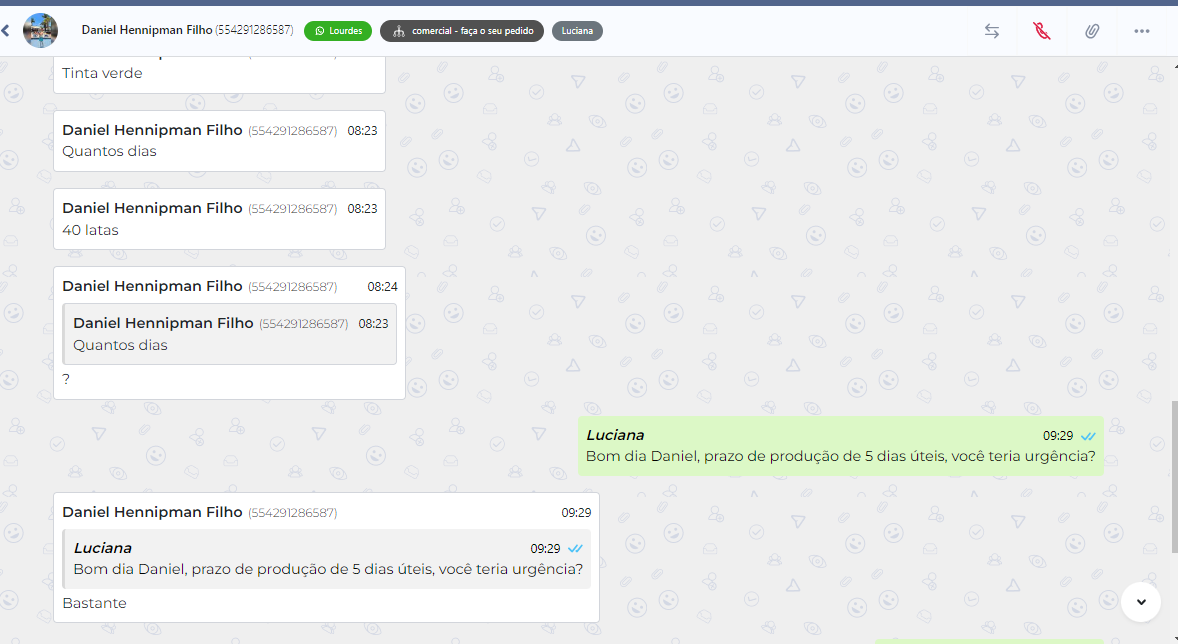1178x644 pixels.
Task: Click the red end-call phone icon
Action: [1042, 31]
